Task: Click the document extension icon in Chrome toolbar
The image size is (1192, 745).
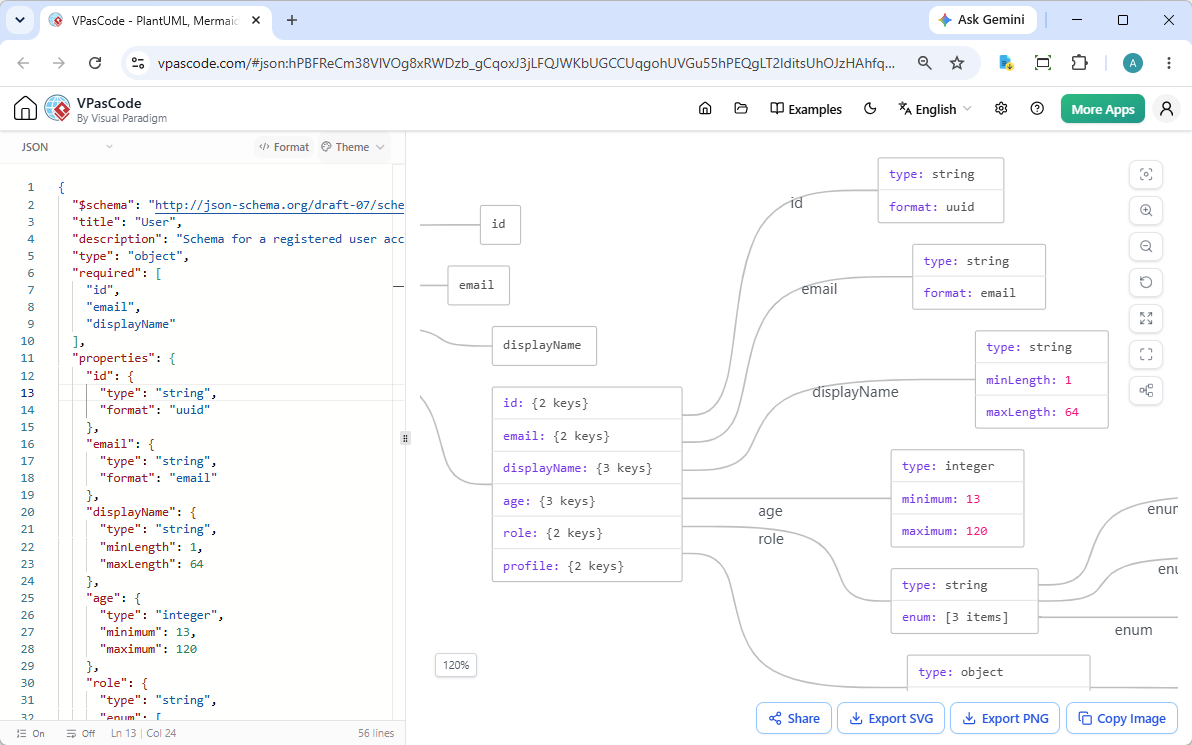Action: [1006, 63]
